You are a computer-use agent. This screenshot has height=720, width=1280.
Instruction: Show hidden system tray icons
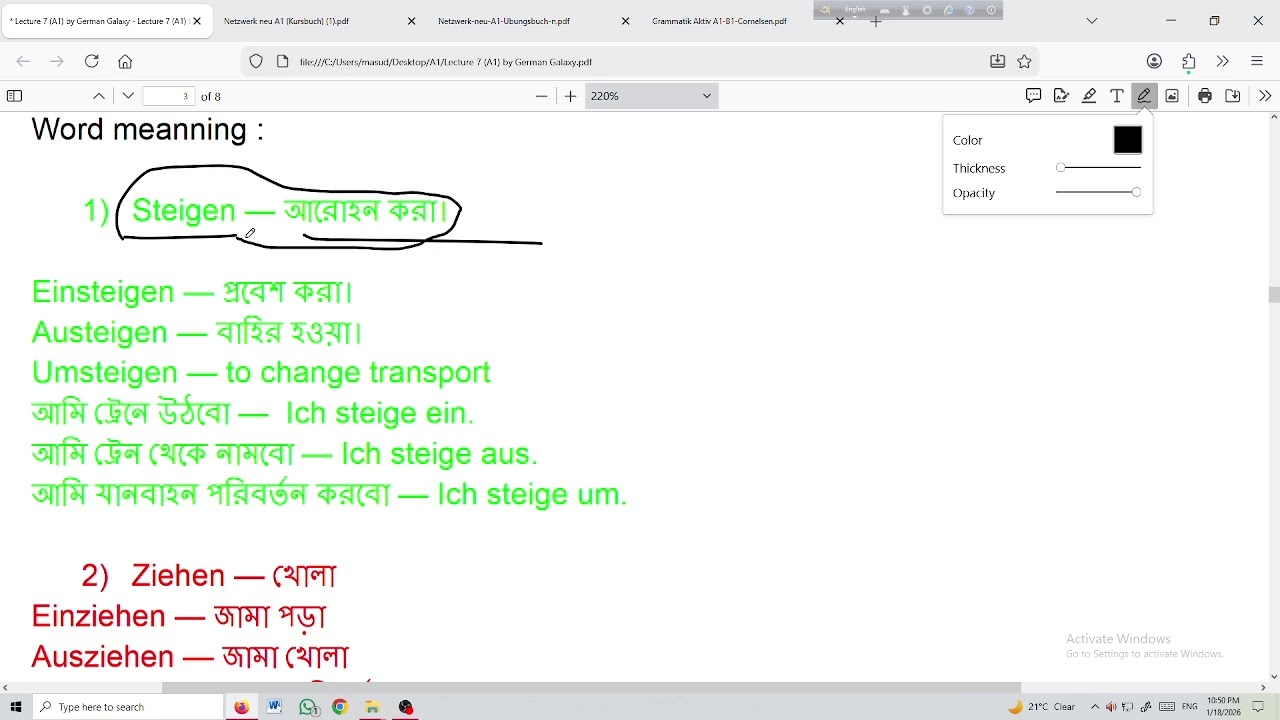1095,707
